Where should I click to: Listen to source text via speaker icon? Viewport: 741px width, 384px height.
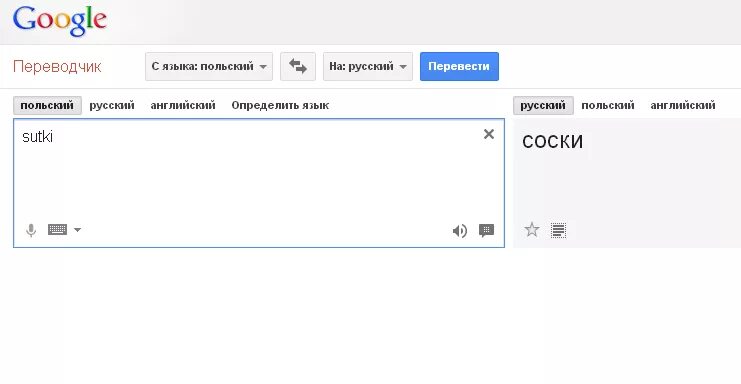point(459,230)
